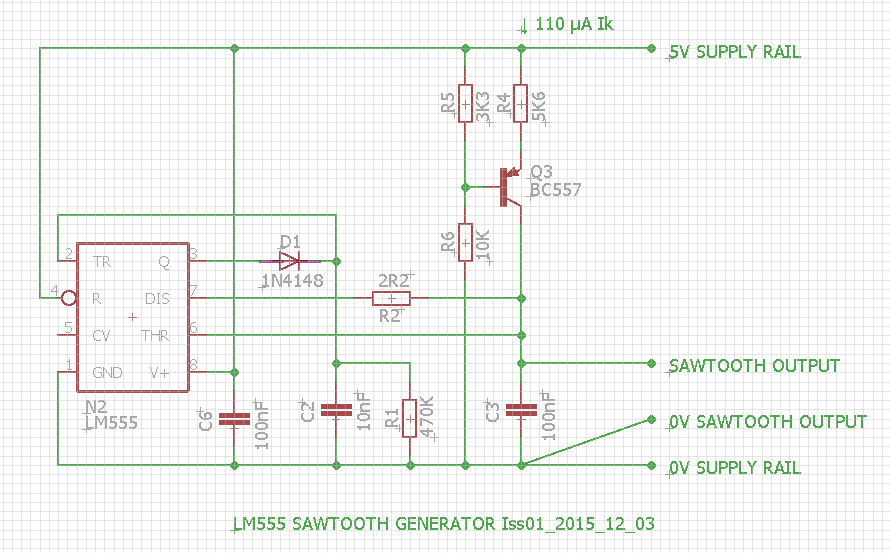
Task: Click the 5V supply rail terminal dot
Action: [x=652, y=49]
